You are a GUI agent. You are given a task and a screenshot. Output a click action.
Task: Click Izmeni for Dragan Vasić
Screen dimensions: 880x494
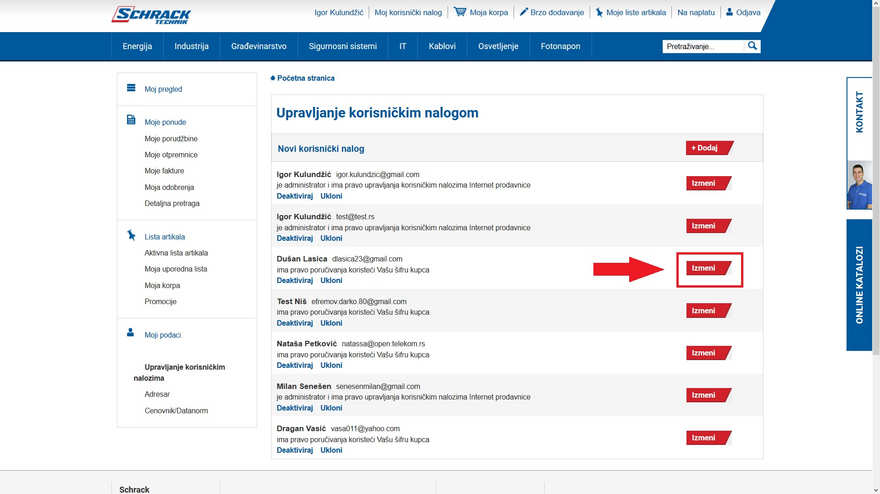[x=708, y=437]
